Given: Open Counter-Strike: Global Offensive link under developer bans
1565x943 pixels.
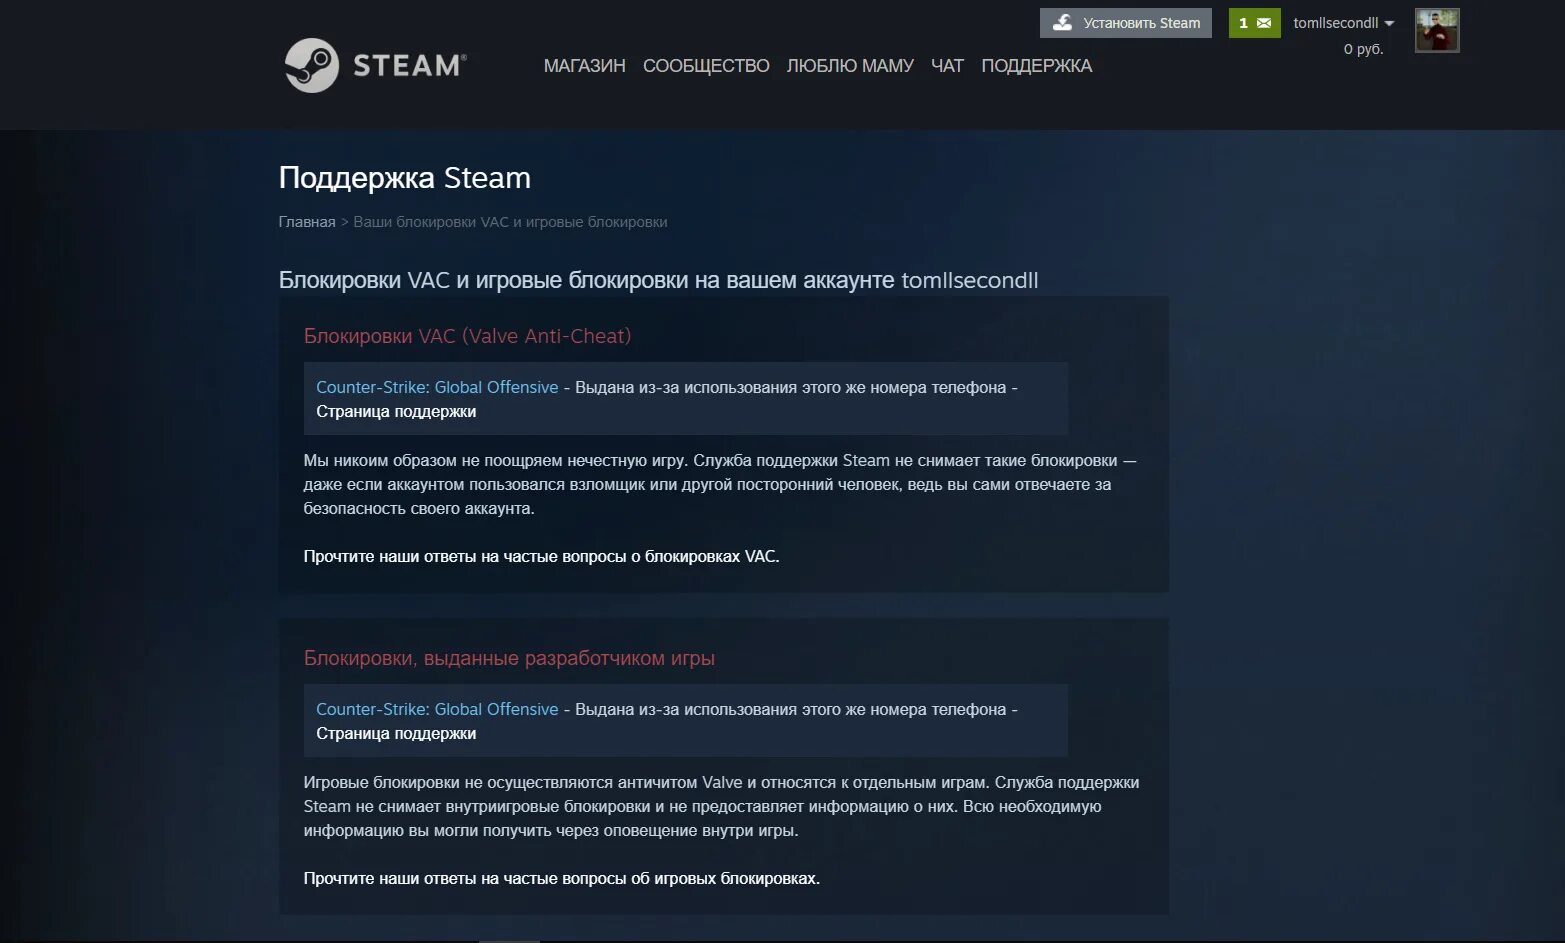Looking at the screenshot, I should point(437,709).
